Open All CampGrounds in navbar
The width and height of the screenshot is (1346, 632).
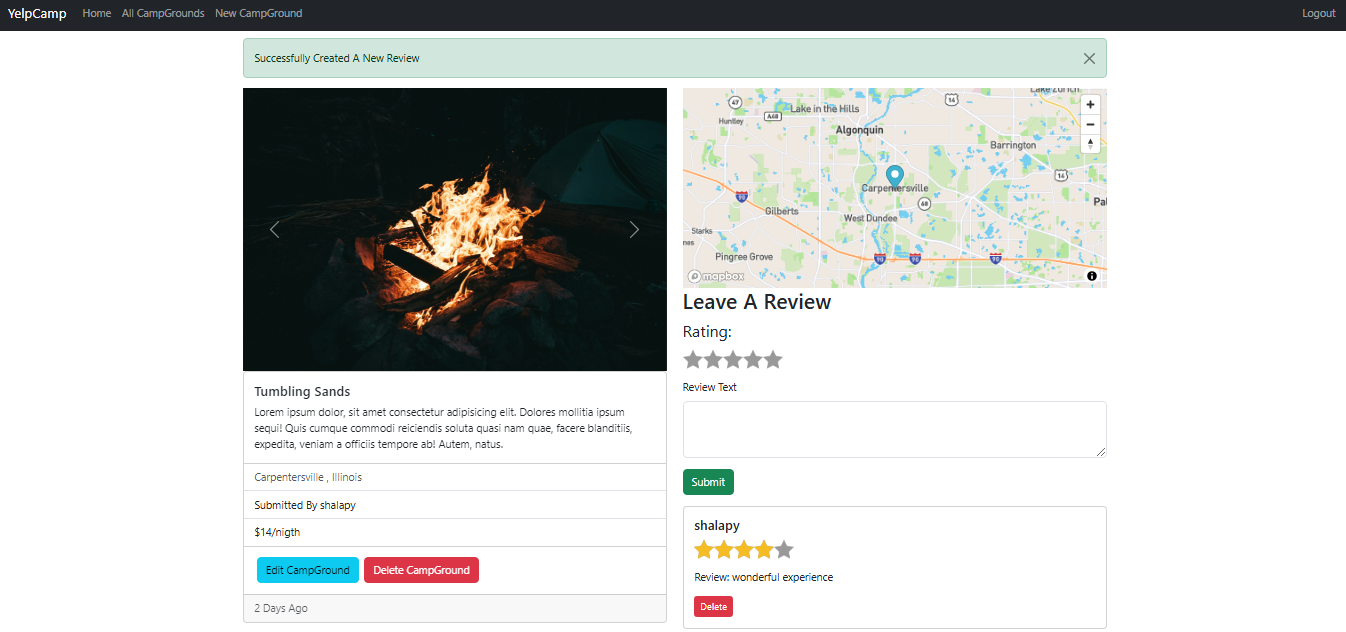tap(163, 13)
